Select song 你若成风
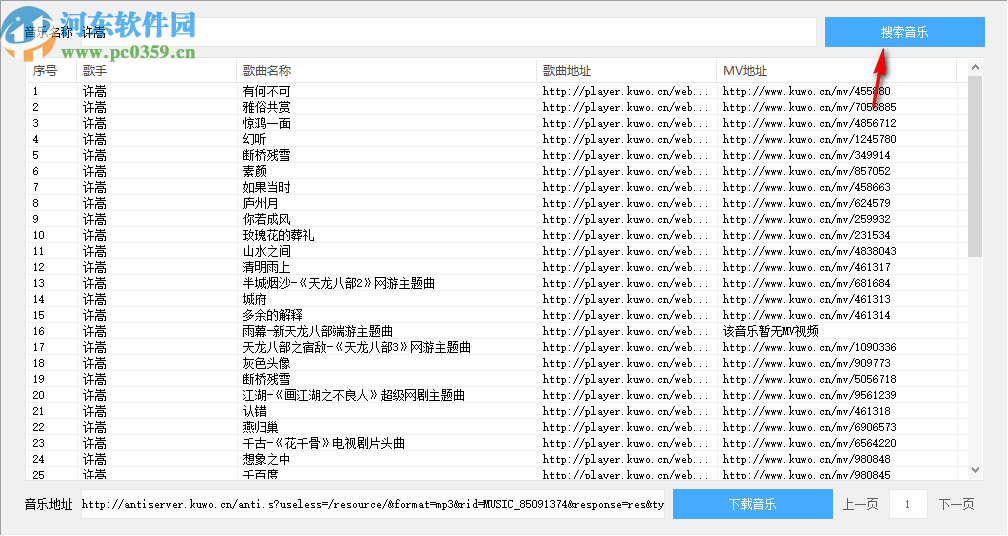 click(267, 219)
